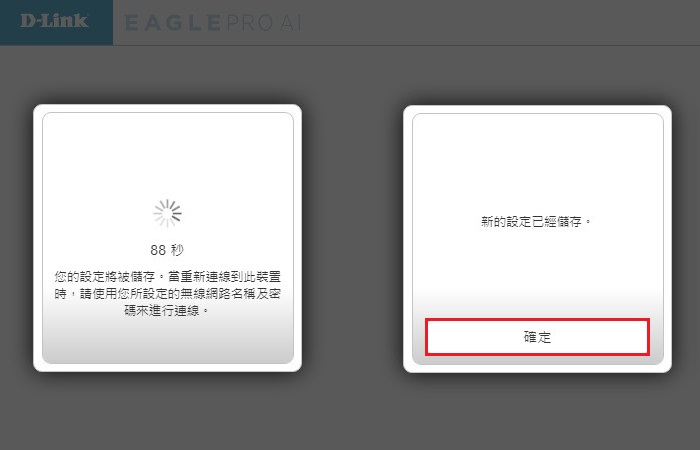The image size is (700, 450).
Task: Click blank area above spinner in left dialog
Action: (167, 154)
